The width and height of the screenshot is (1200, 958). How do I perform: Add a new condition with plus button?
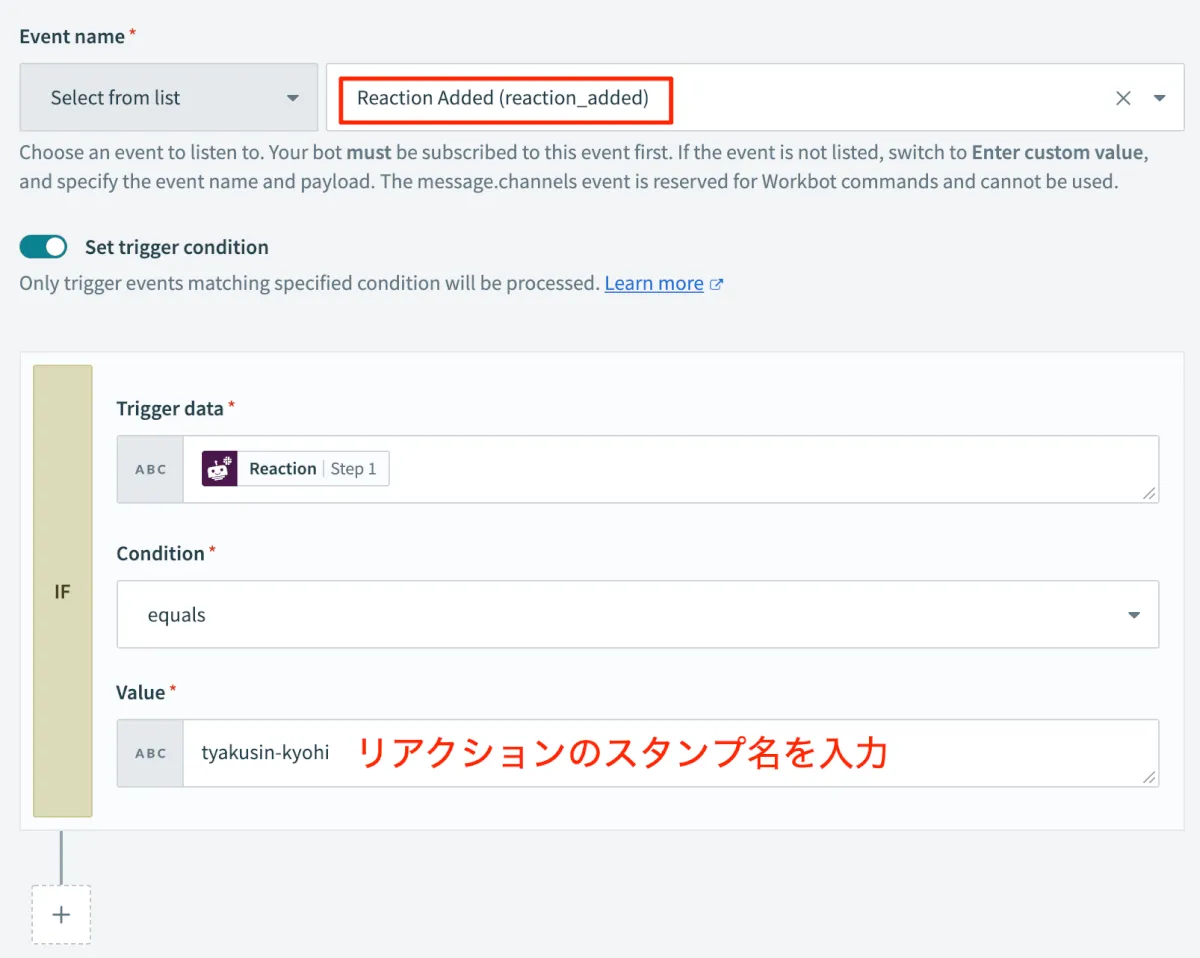click(x=61, y=914)
